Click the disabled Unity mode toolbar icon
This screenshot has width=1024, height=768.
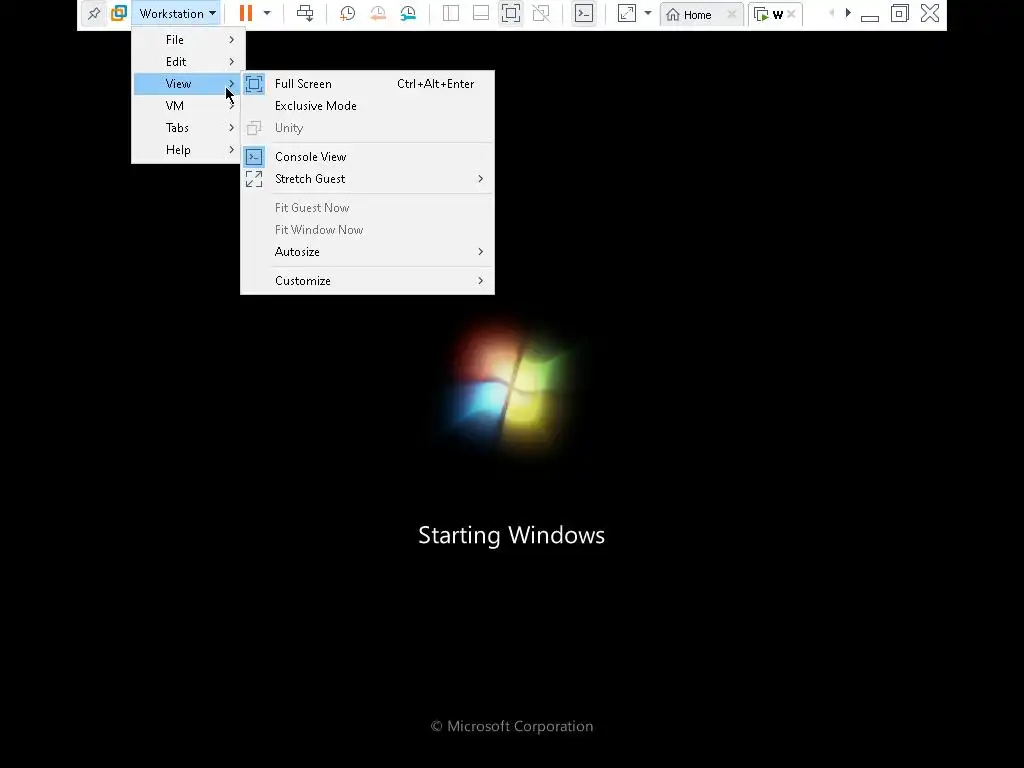click(541, 13)
